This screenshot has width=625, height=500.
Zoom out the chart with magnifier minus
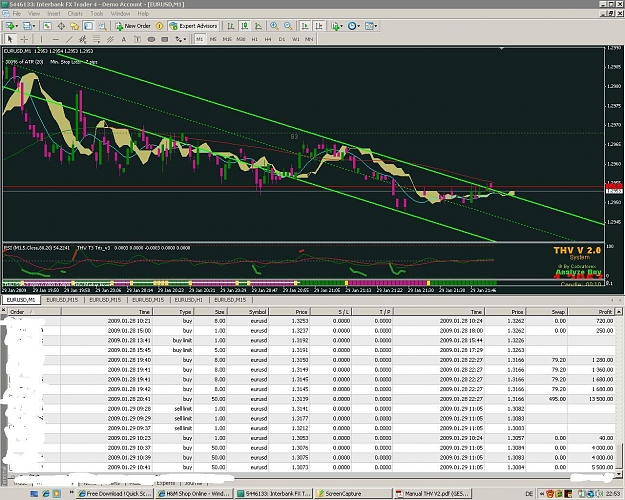(288, 26)
